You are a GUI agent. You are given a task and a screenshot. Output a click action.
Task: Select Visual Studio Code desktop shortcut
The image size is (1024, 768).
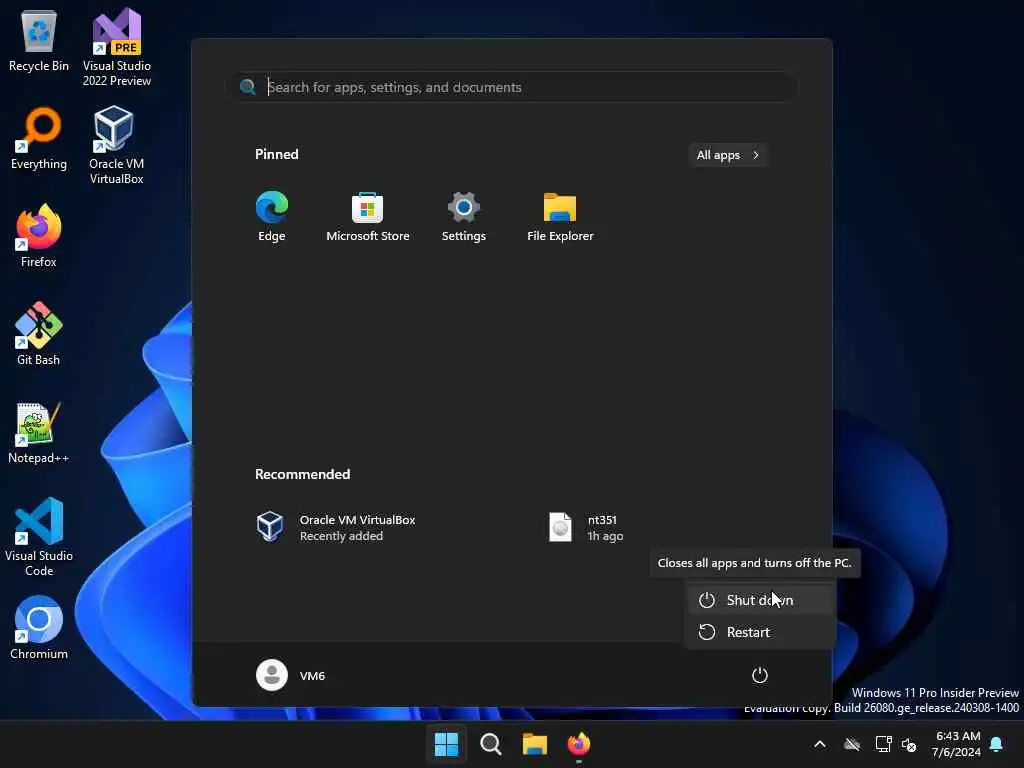coord(39,537)
